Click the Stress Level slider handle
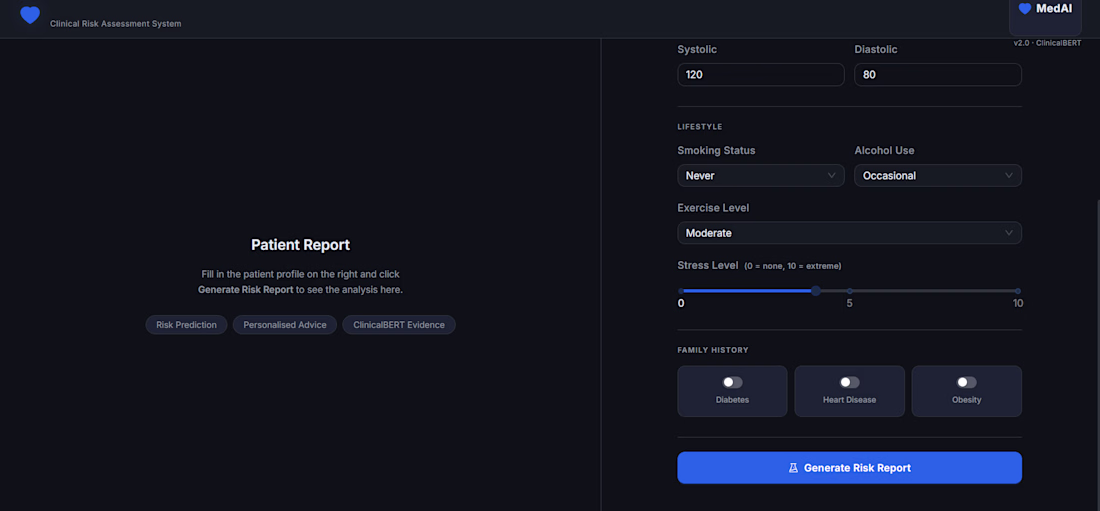Screen dimensions: 1100x511 coord(816,291)
